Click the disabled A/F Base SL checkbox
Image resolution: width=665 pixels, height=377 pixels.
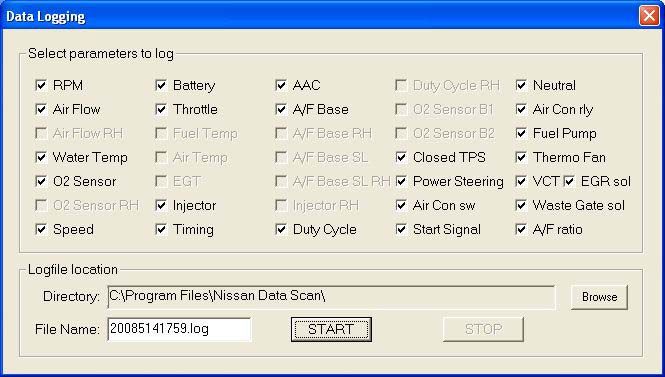point(281,157)
